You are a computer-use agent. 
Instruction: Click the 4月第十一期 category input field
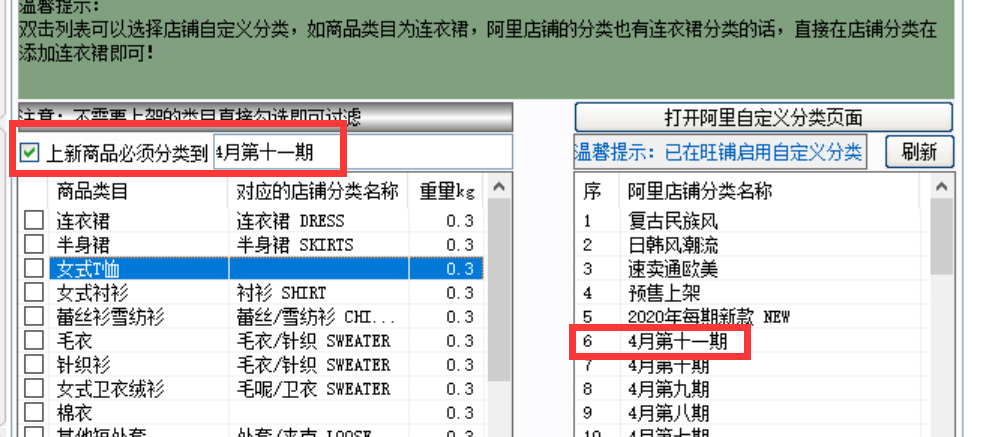click(x=362, y=152)
